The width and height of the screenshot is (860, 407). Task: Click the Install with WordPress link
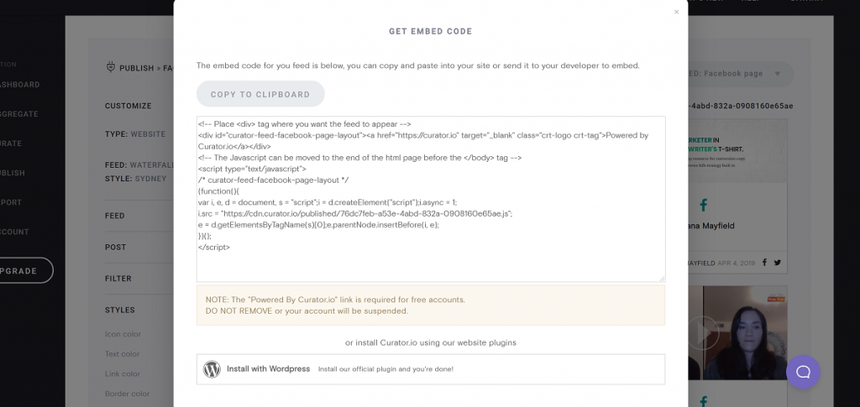coord(268,369)
